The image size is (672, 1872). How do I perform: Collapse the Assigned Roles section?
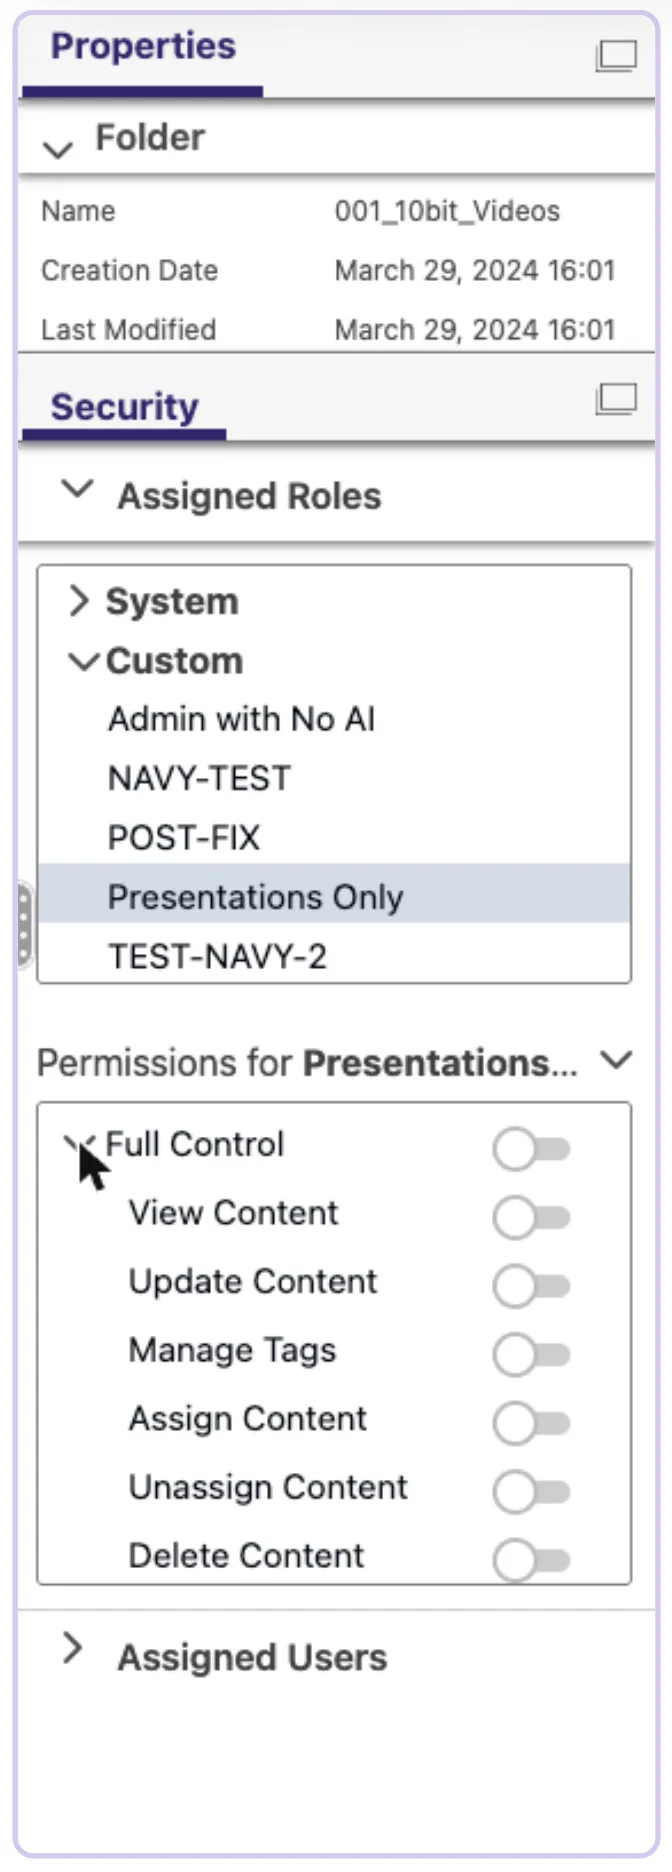click(77, 490)
